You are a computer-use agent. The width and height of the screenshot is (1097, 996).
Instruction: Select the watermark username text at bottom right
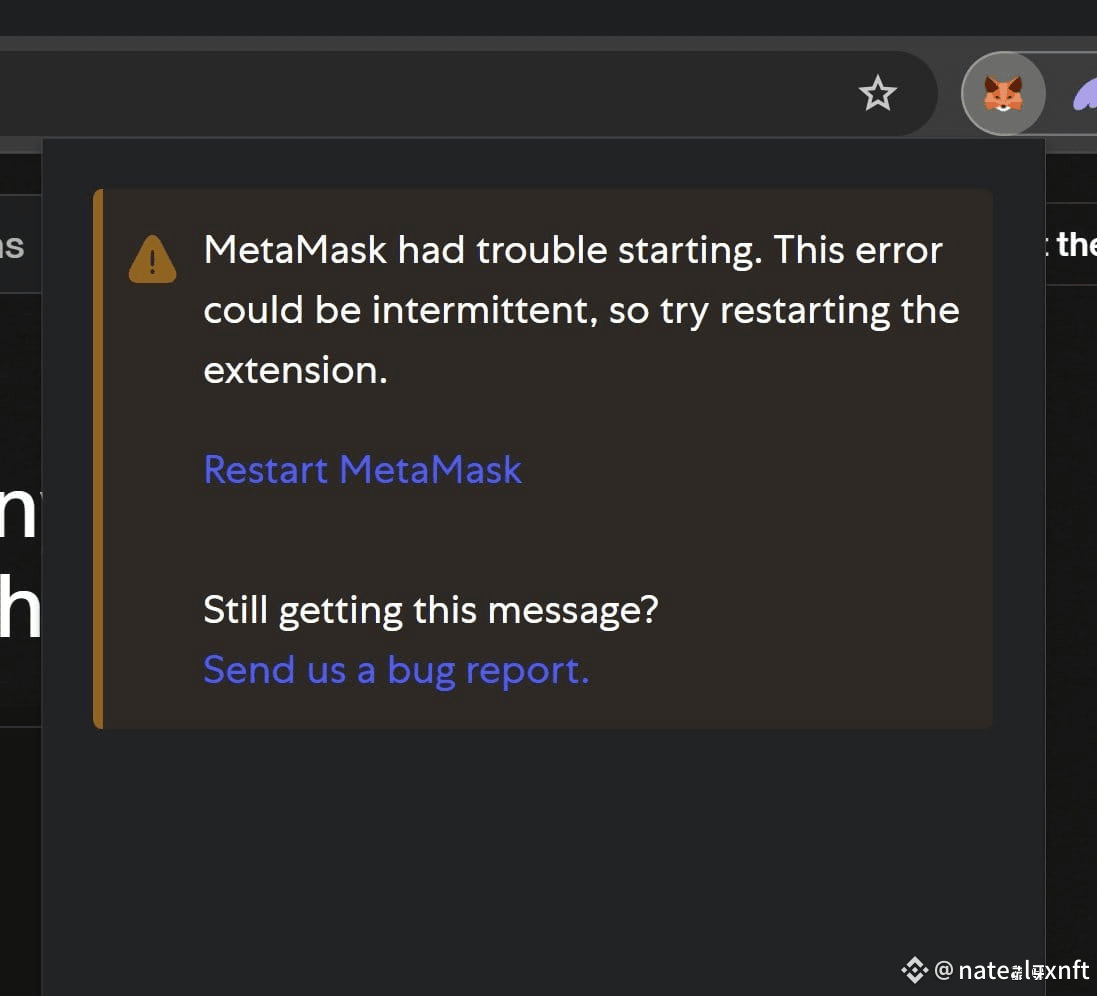[x=1012, y=970]
